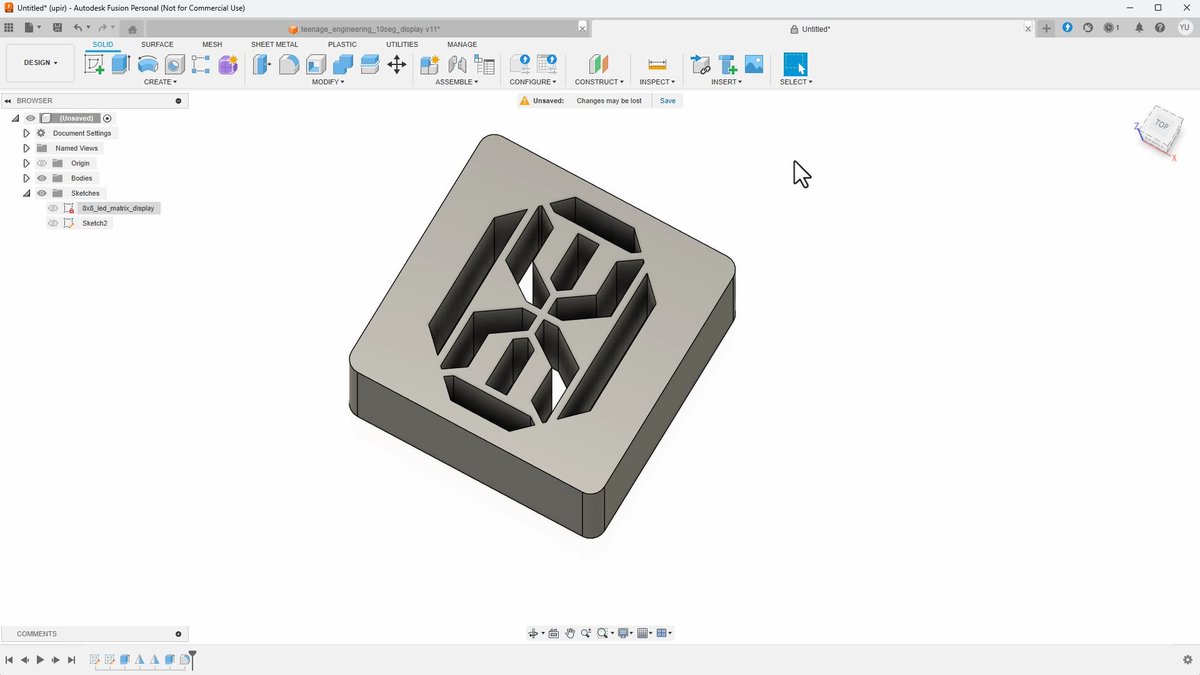This screenshot has width=1200, height=675.
Task: Open the CREATE dropdown menu
Action: (160, 82)
